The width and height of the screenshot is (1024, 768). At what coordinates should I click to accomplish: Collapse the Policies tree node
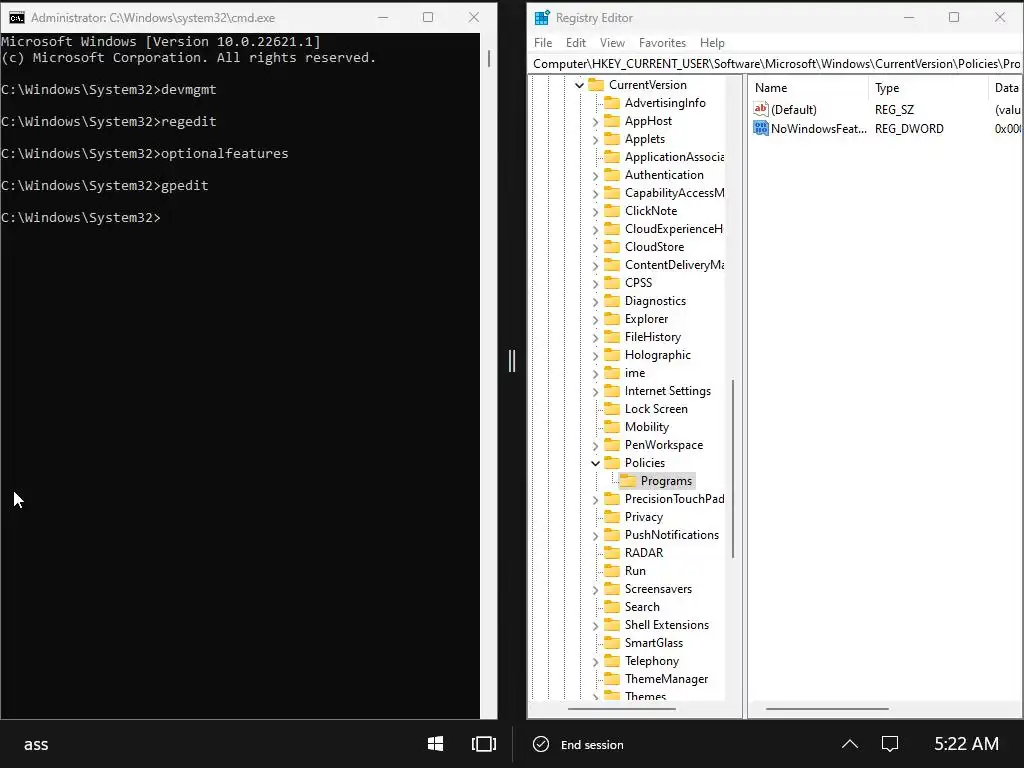click(595, 463)
